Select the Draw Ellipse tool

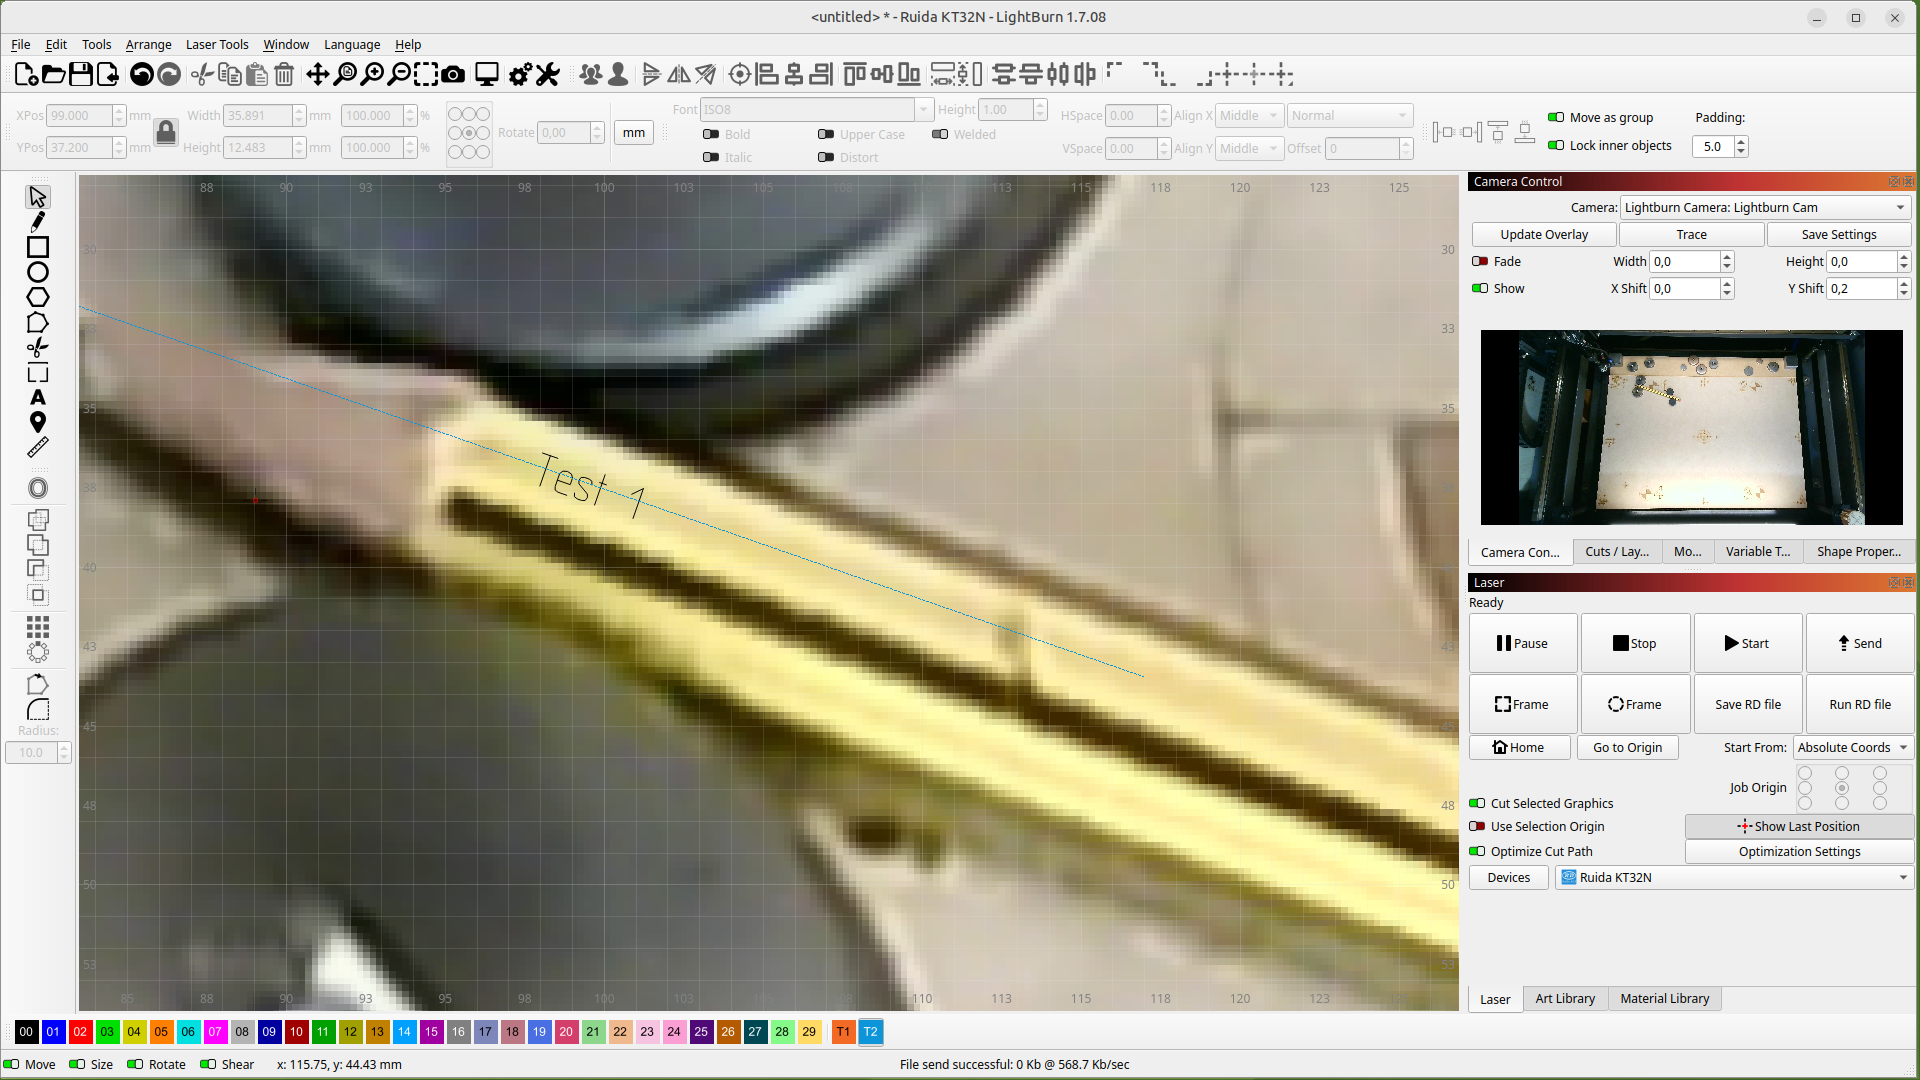tap(38, 272)
